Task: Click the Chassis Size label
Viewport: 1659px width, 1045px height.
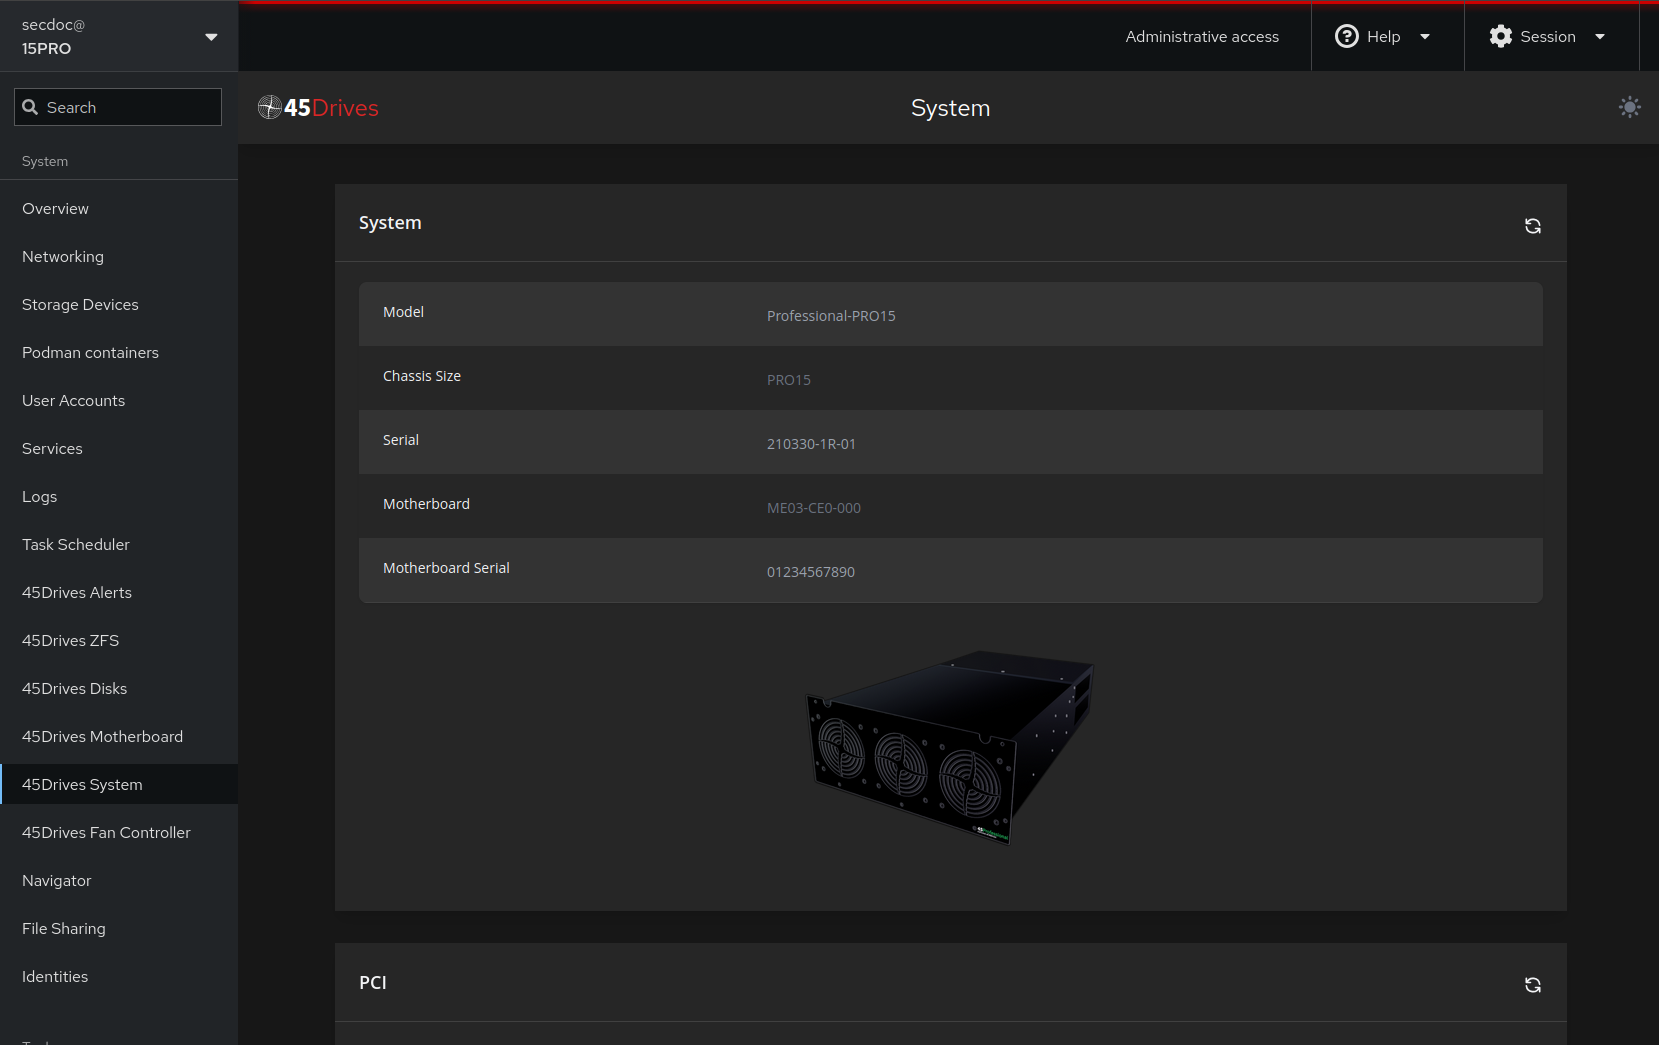Action: [422, 376]
